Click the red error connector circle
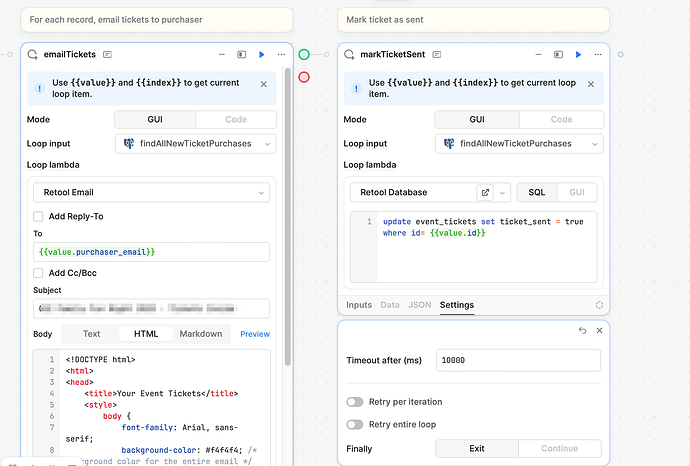 click(x=304, y=77)
